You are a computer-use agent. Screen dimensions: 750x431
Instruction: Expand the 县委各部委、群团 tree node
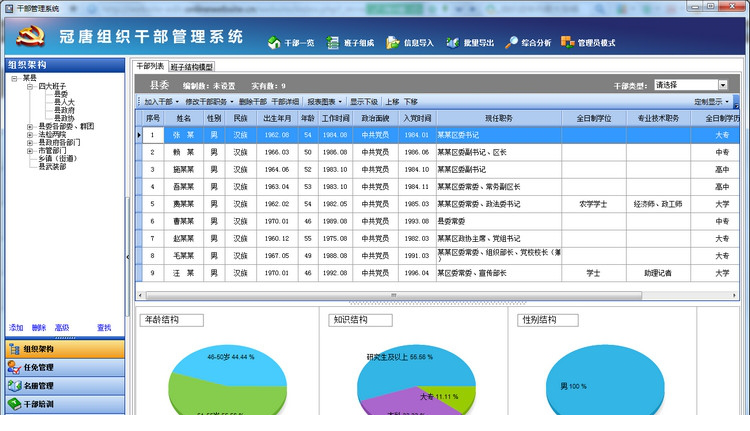30,127
